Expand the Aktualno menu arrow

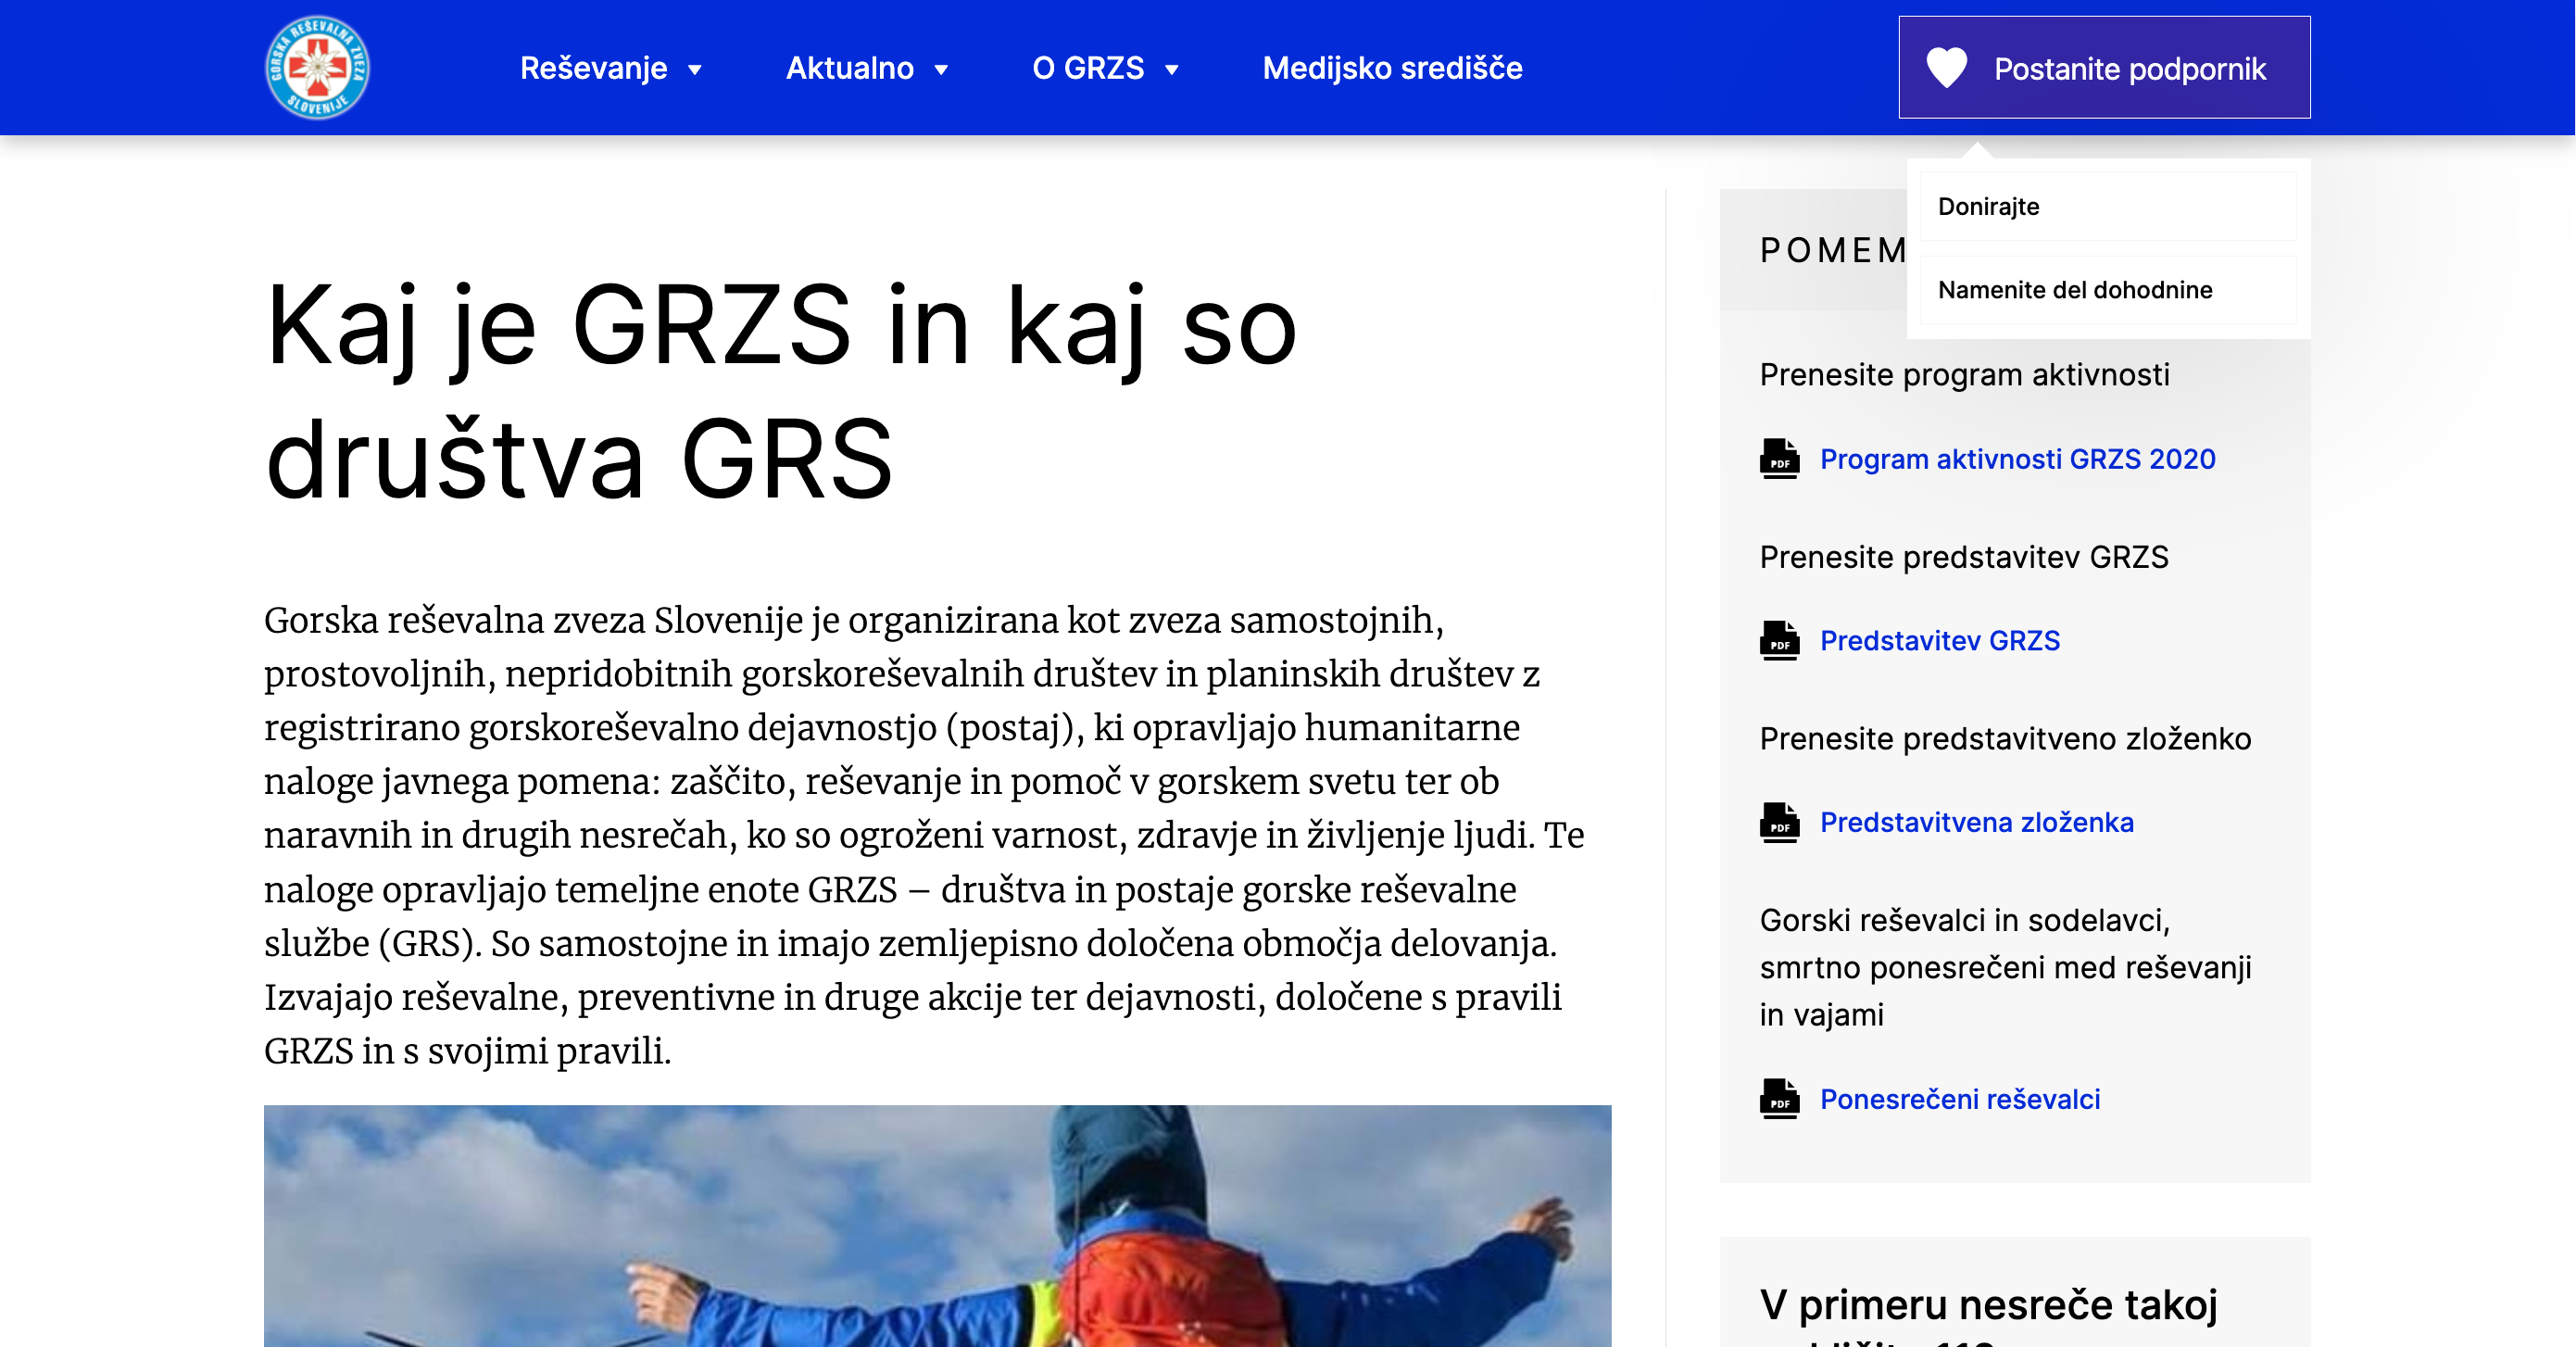pos(940,69)
